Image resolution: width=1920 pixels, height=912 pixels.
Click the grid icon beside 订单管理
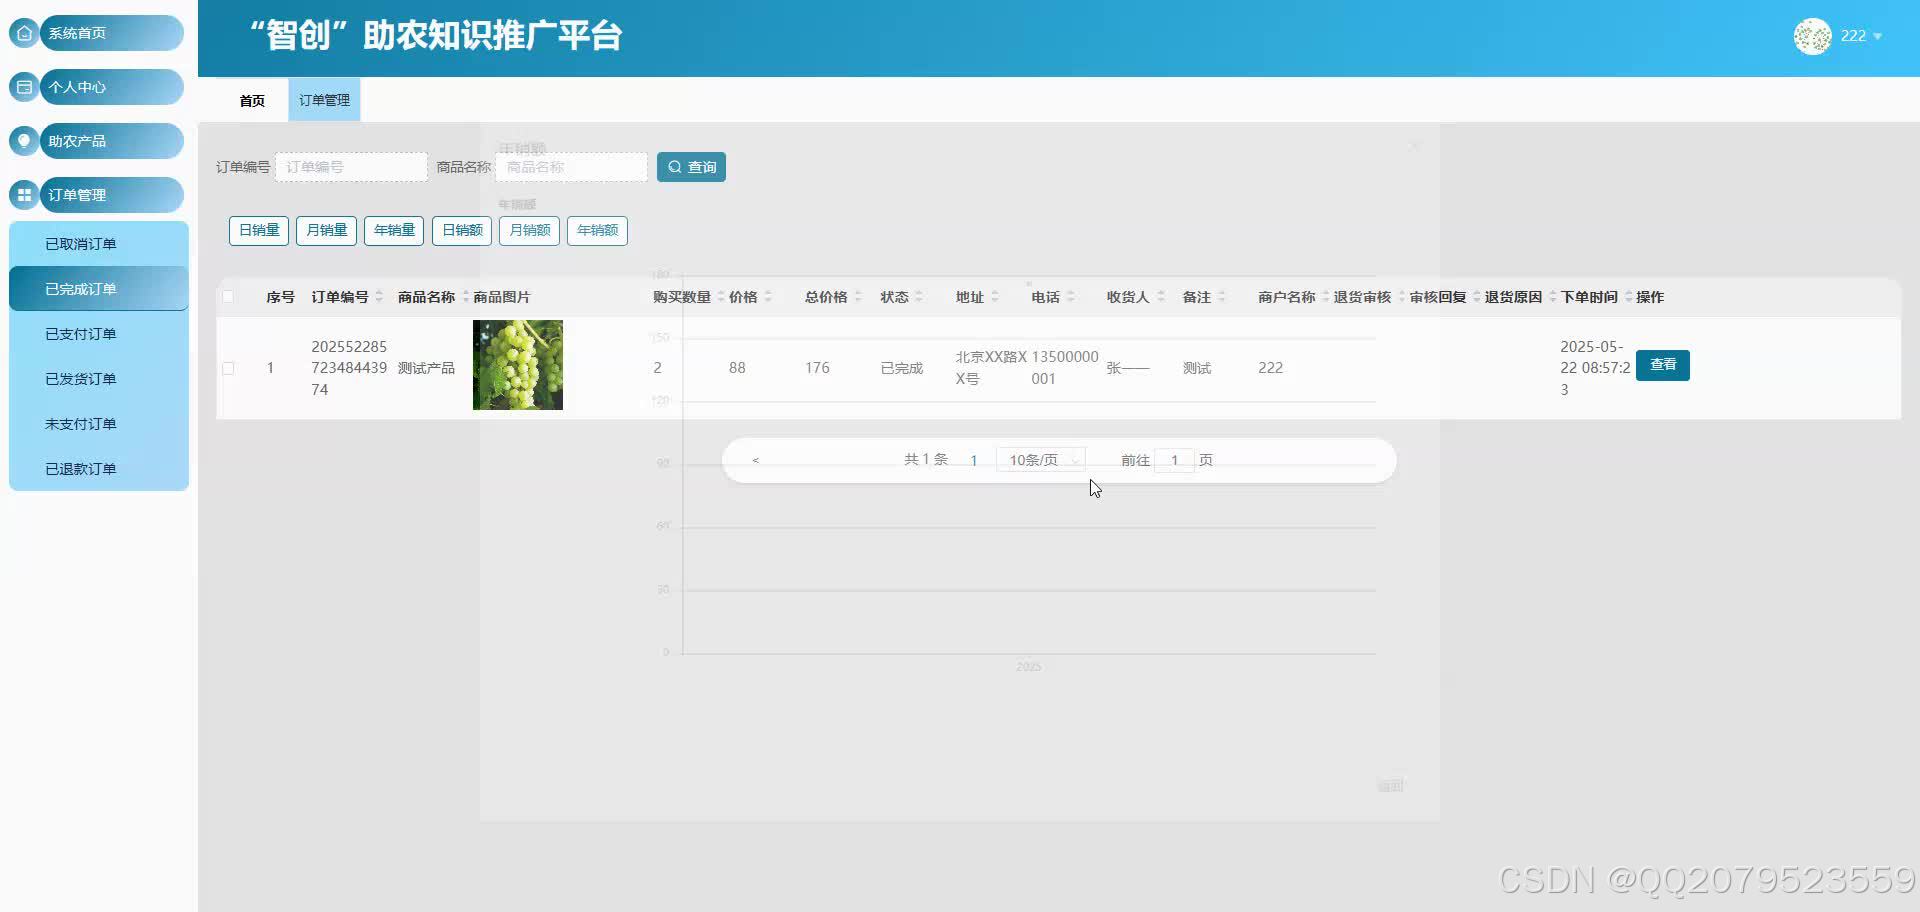point(24,195)
